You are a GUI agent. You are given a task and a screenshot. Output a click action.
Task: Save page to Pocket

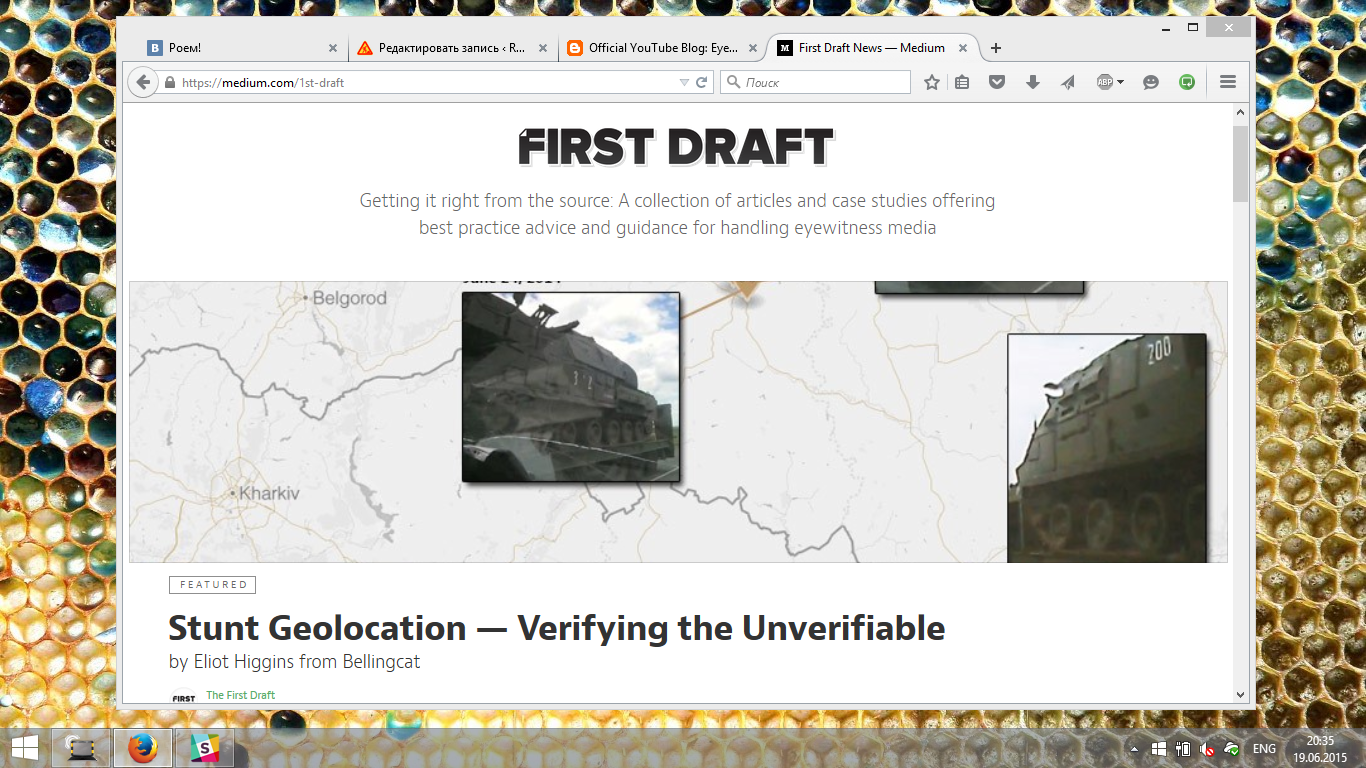[997, 82]
